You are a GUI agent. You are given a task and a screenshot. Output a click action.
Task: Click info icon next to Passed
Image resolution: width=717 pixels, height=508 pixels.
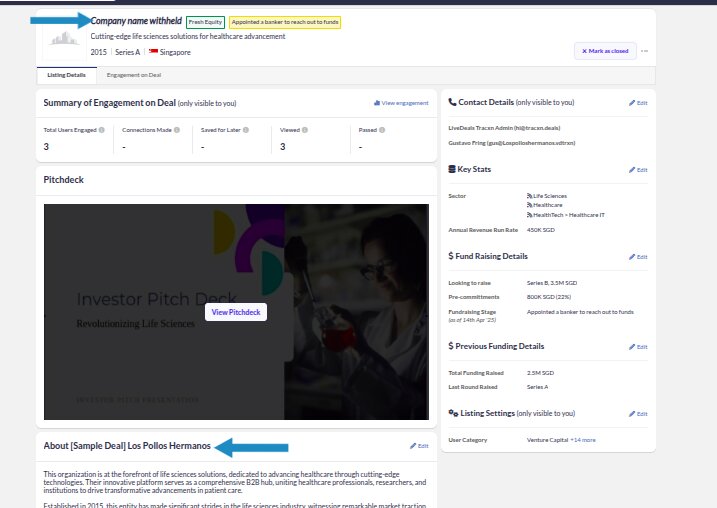click(382, 130)
